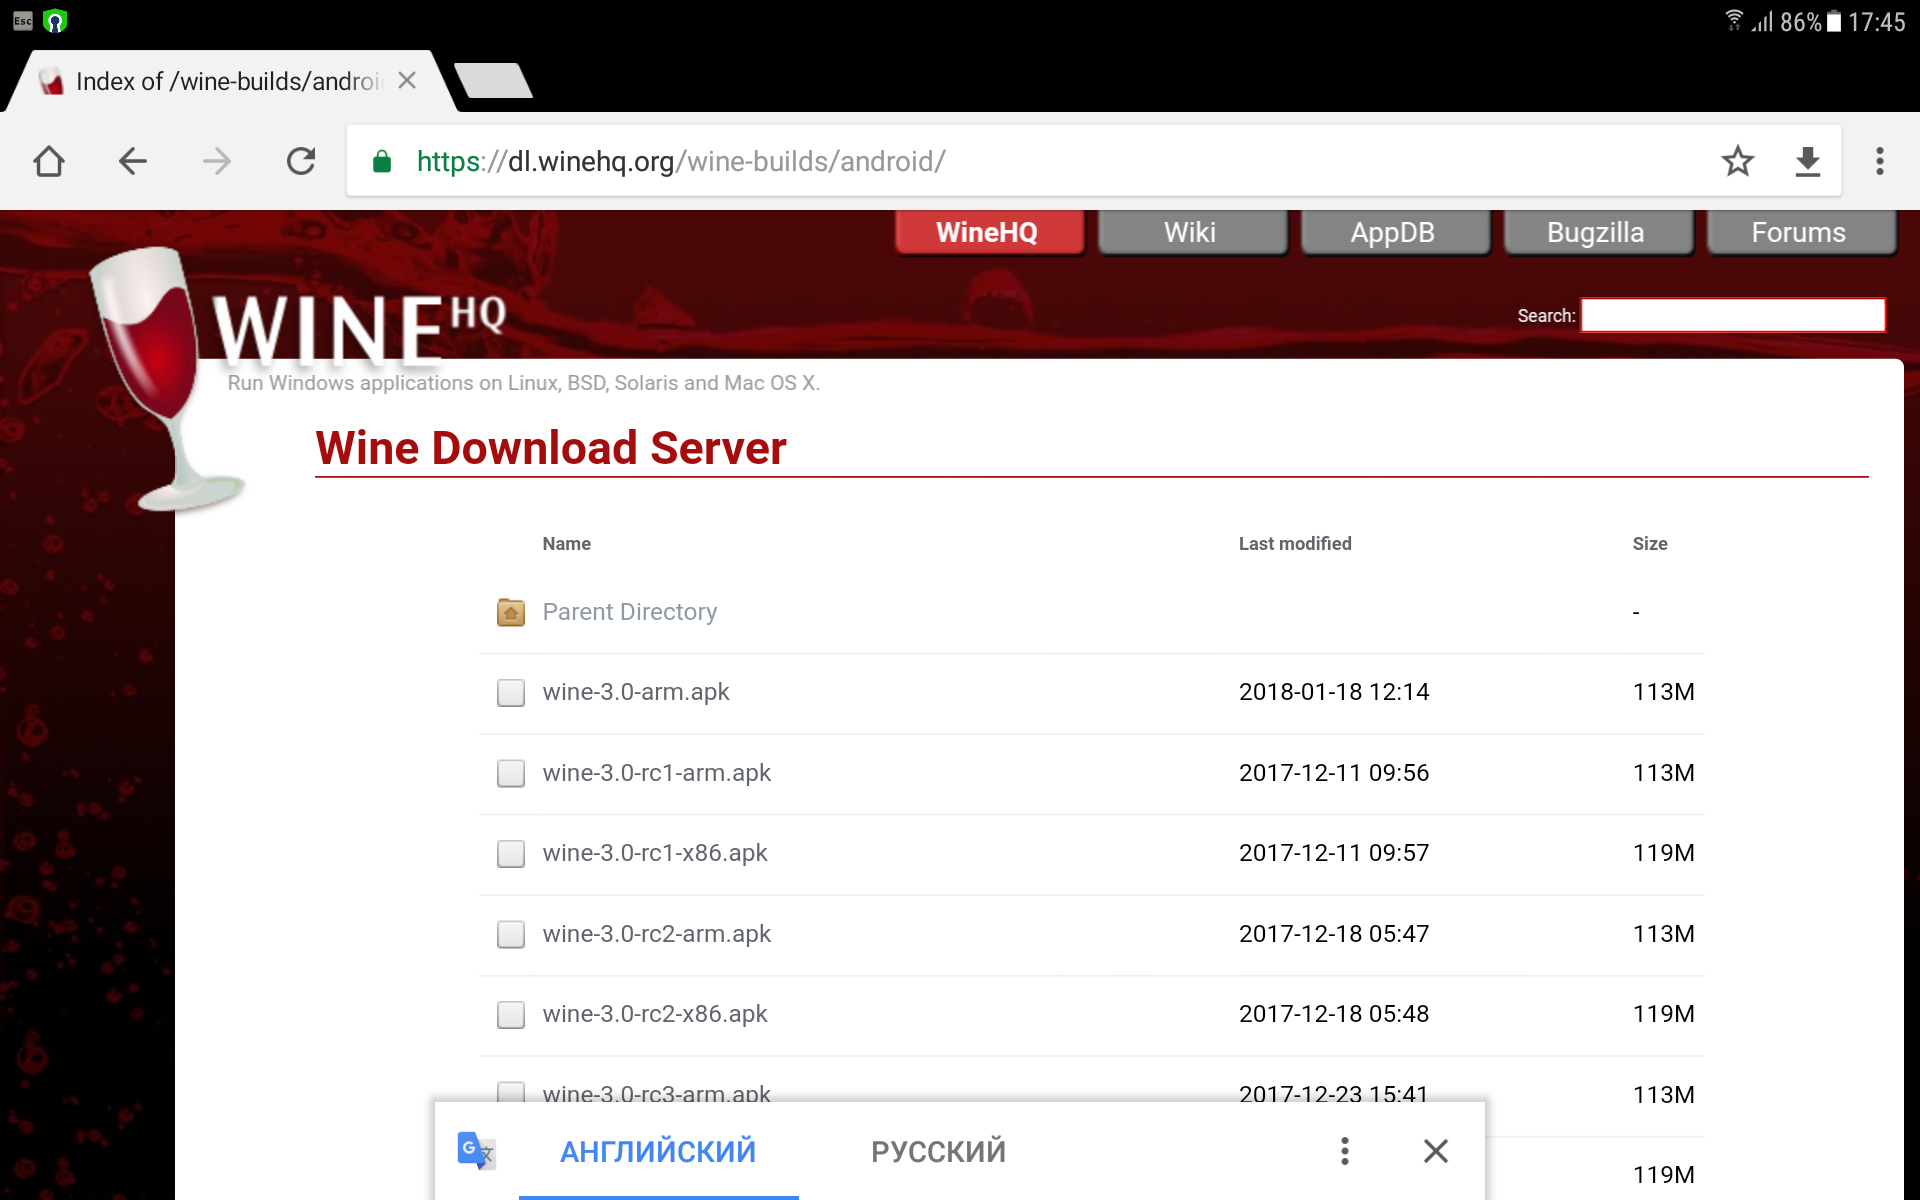Tap the 17:45 clock
Image resolution: width=1920 pixels, height=1200 pixels.
[1876, 22]
